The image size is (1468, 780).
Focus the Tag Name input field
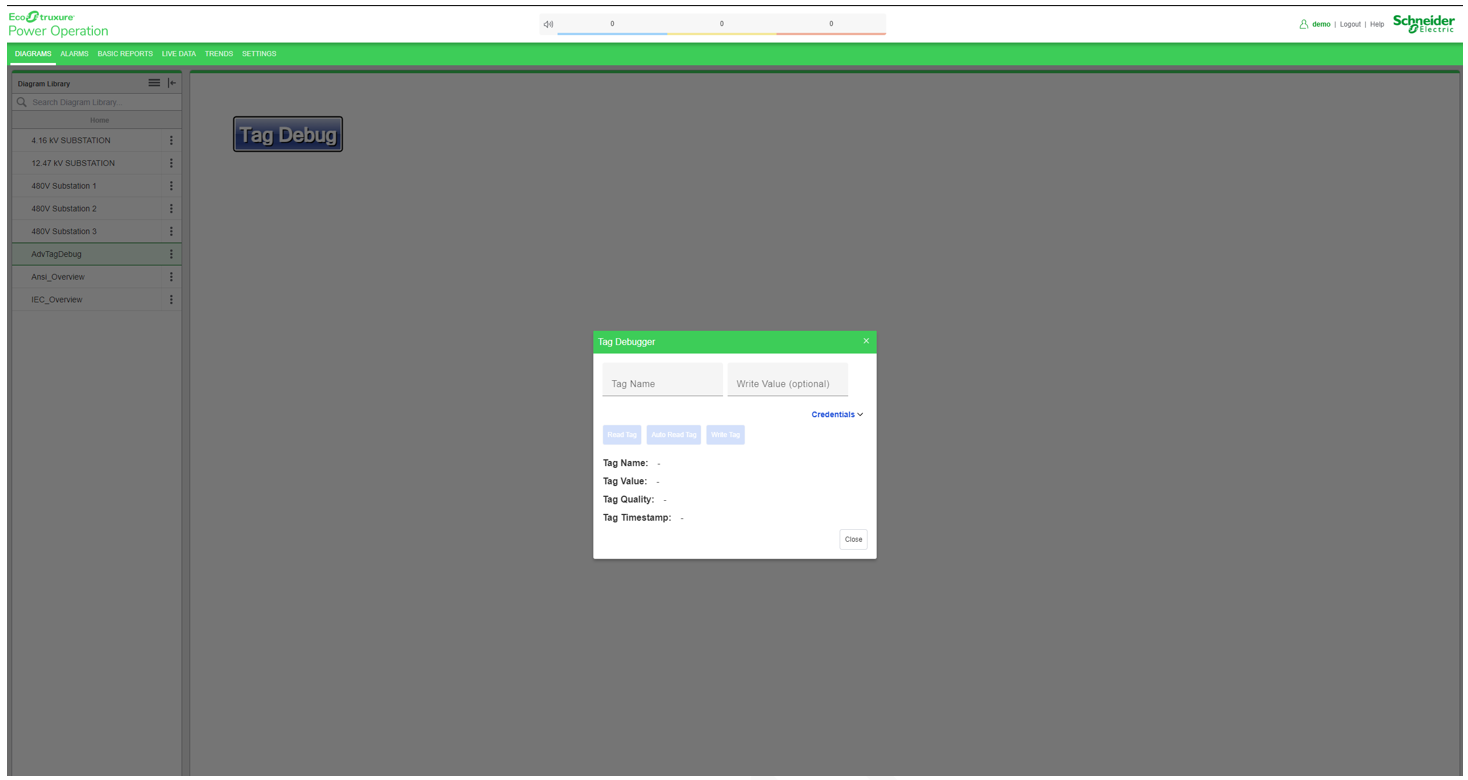pyautogui.click(x=662, y=380)
